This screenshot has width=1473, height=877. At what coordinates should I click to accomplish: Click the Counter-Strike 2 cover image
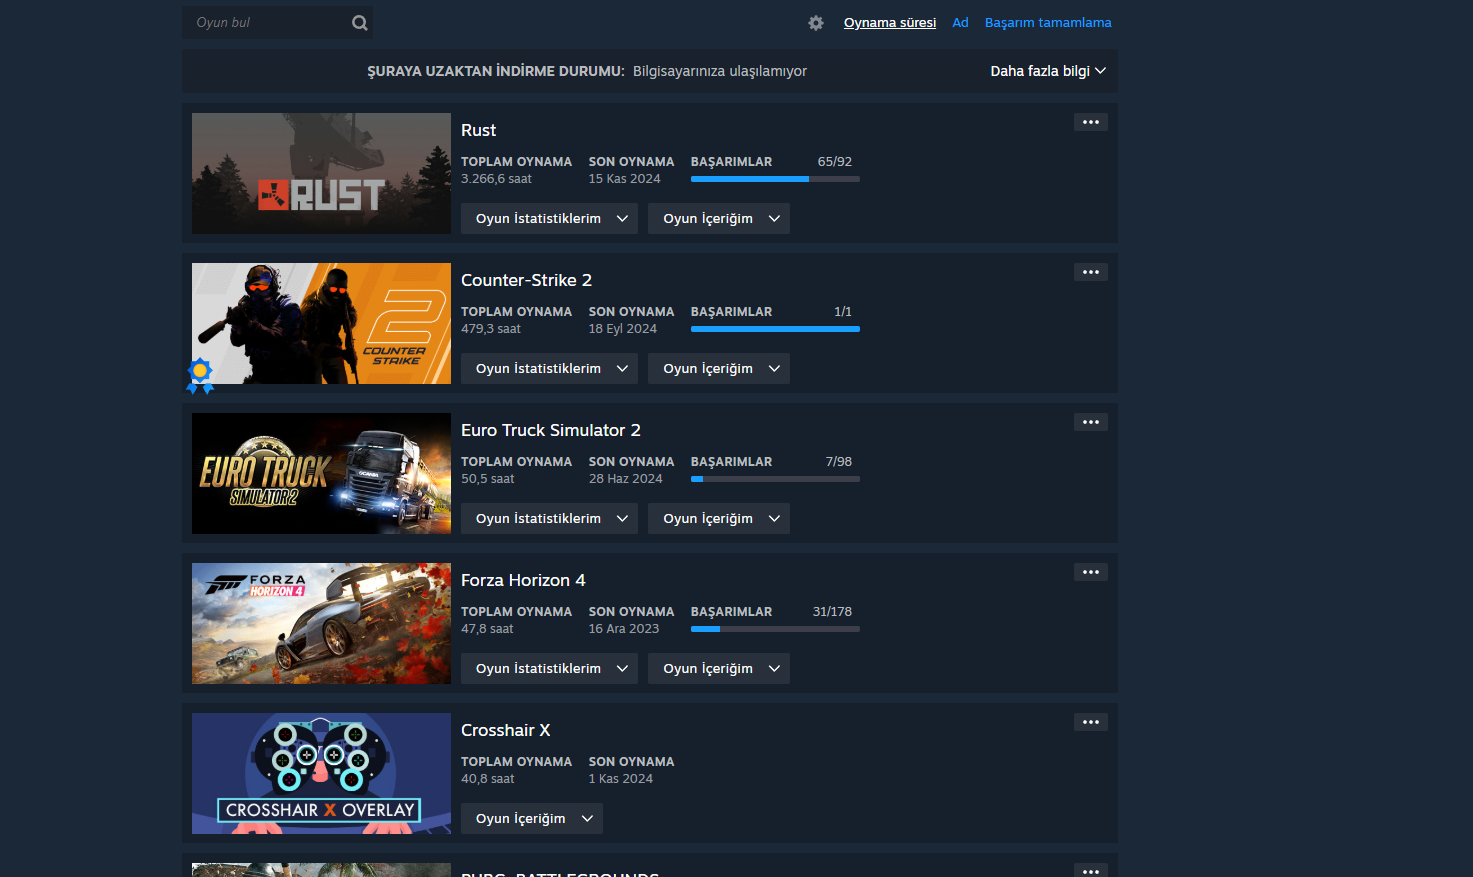[321, 323]
